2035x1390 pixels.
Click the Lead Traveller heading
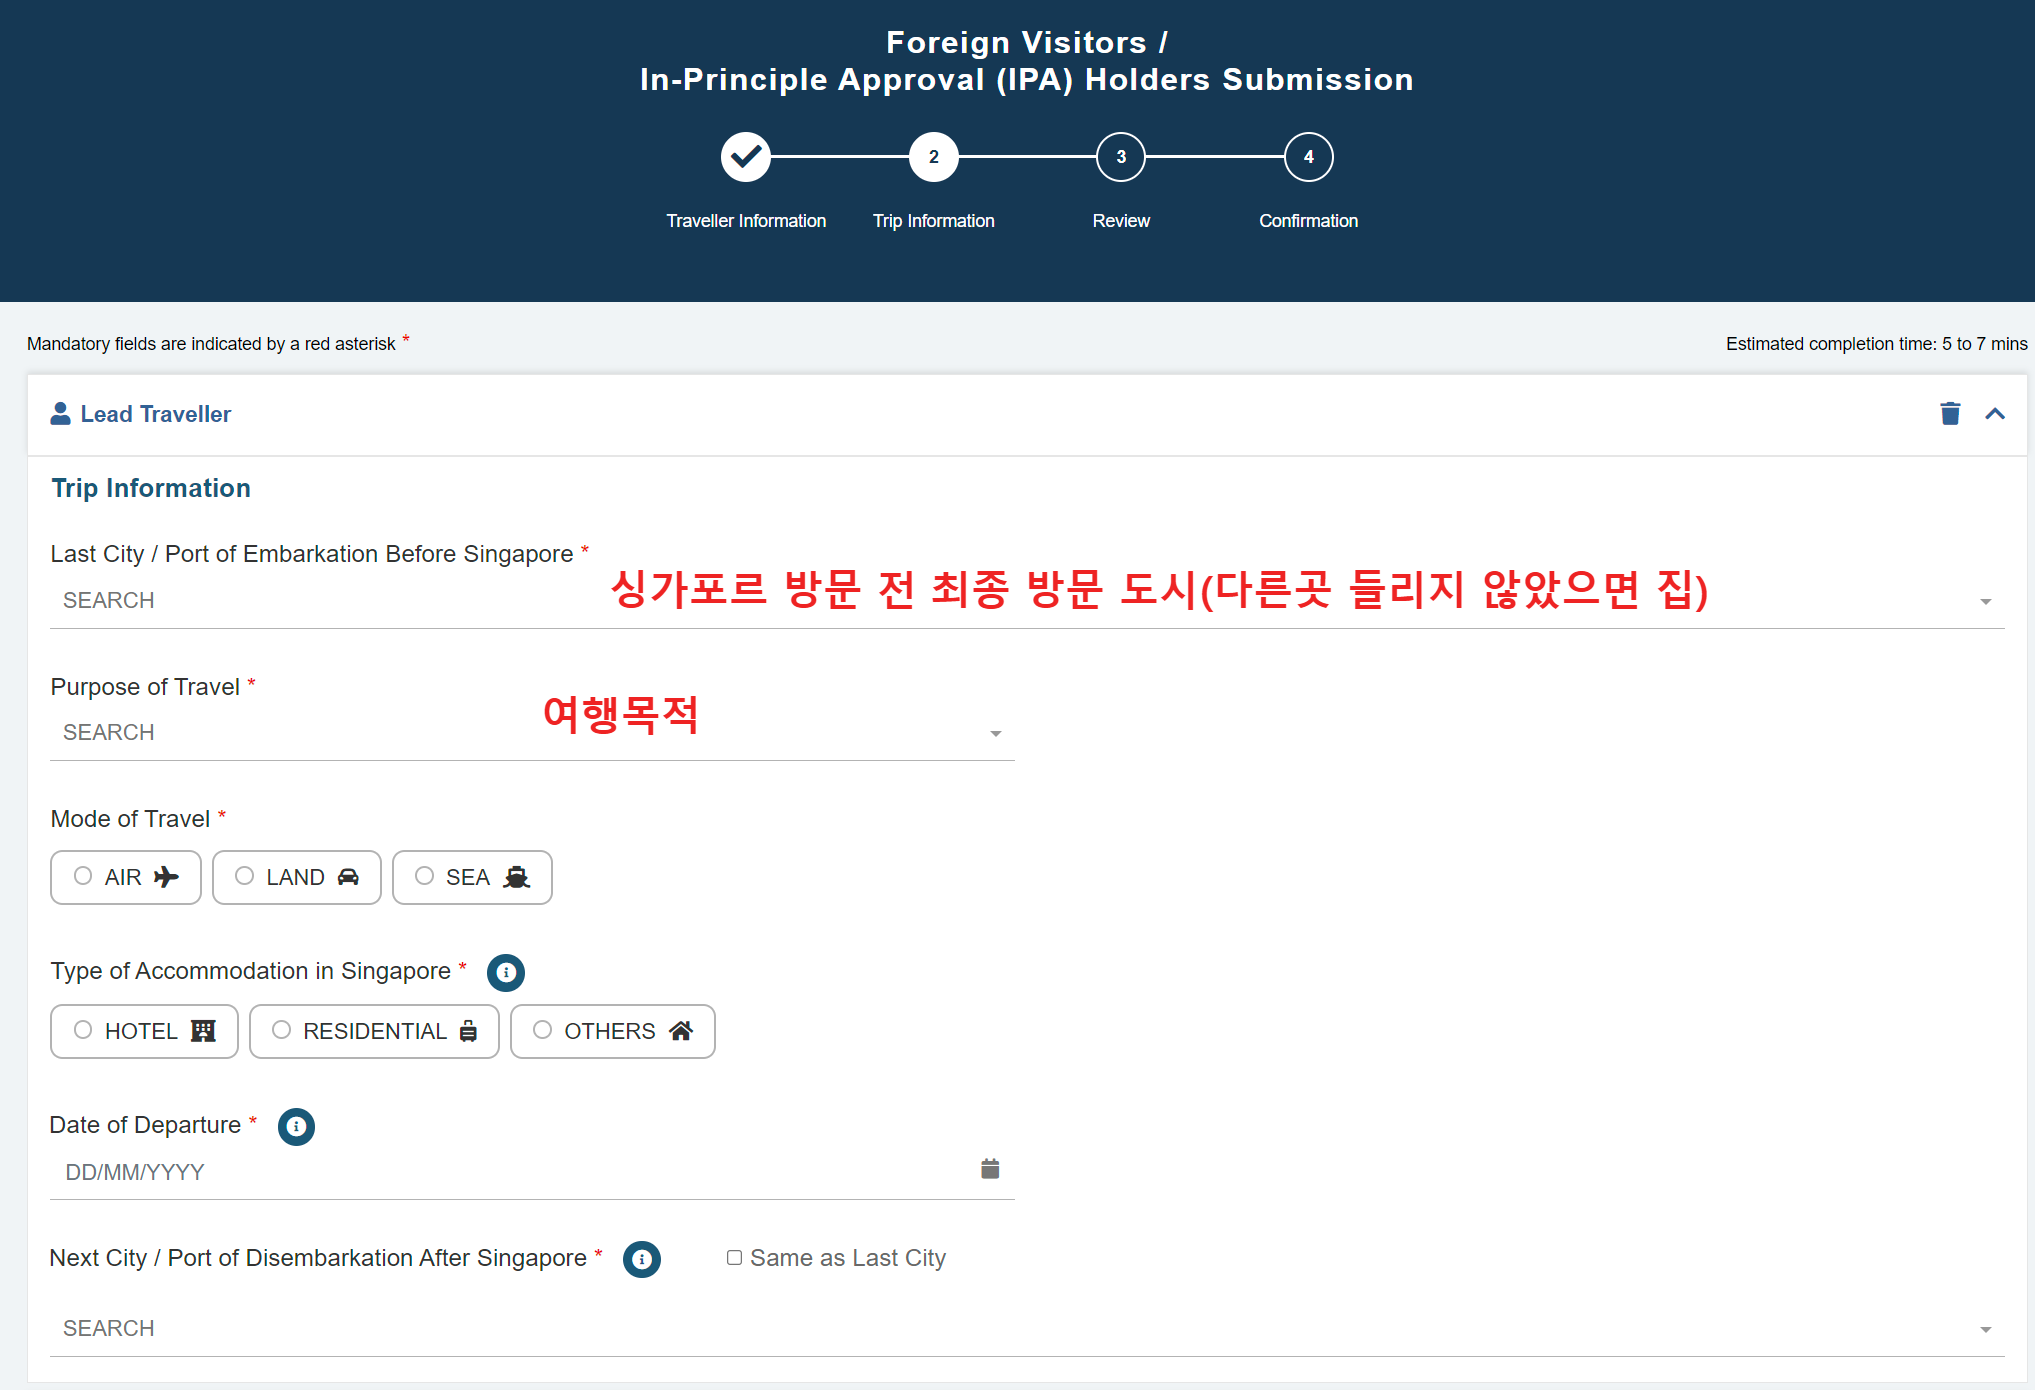[x=156, y=414]
